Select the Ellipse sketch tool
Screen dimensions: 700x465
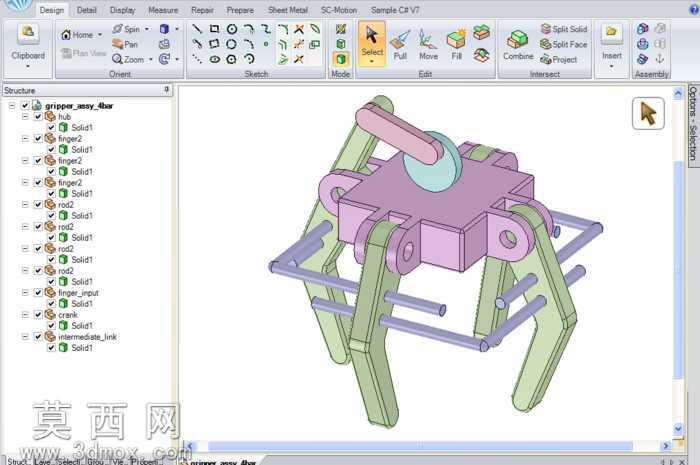(215, 59)
